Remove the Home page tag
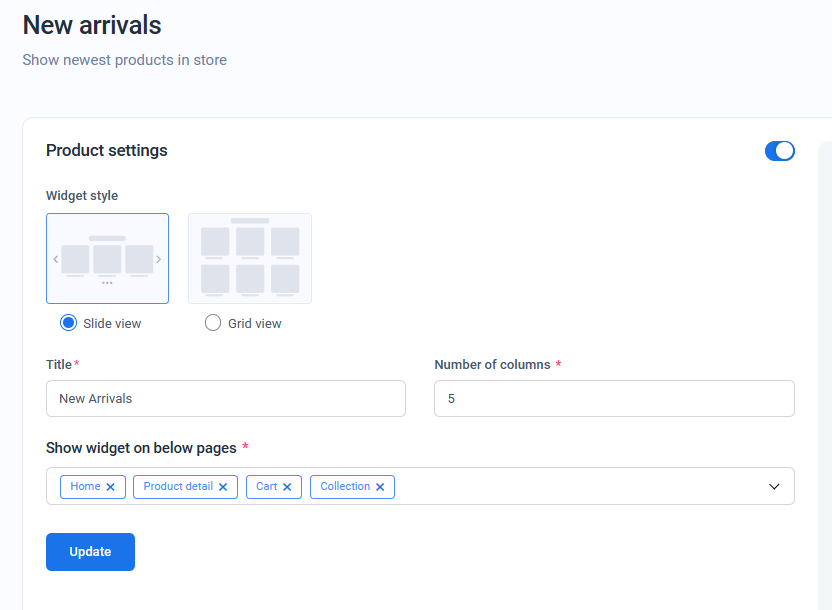The width and height of the screenshot is (832, 610). click(x=110, y=487)
